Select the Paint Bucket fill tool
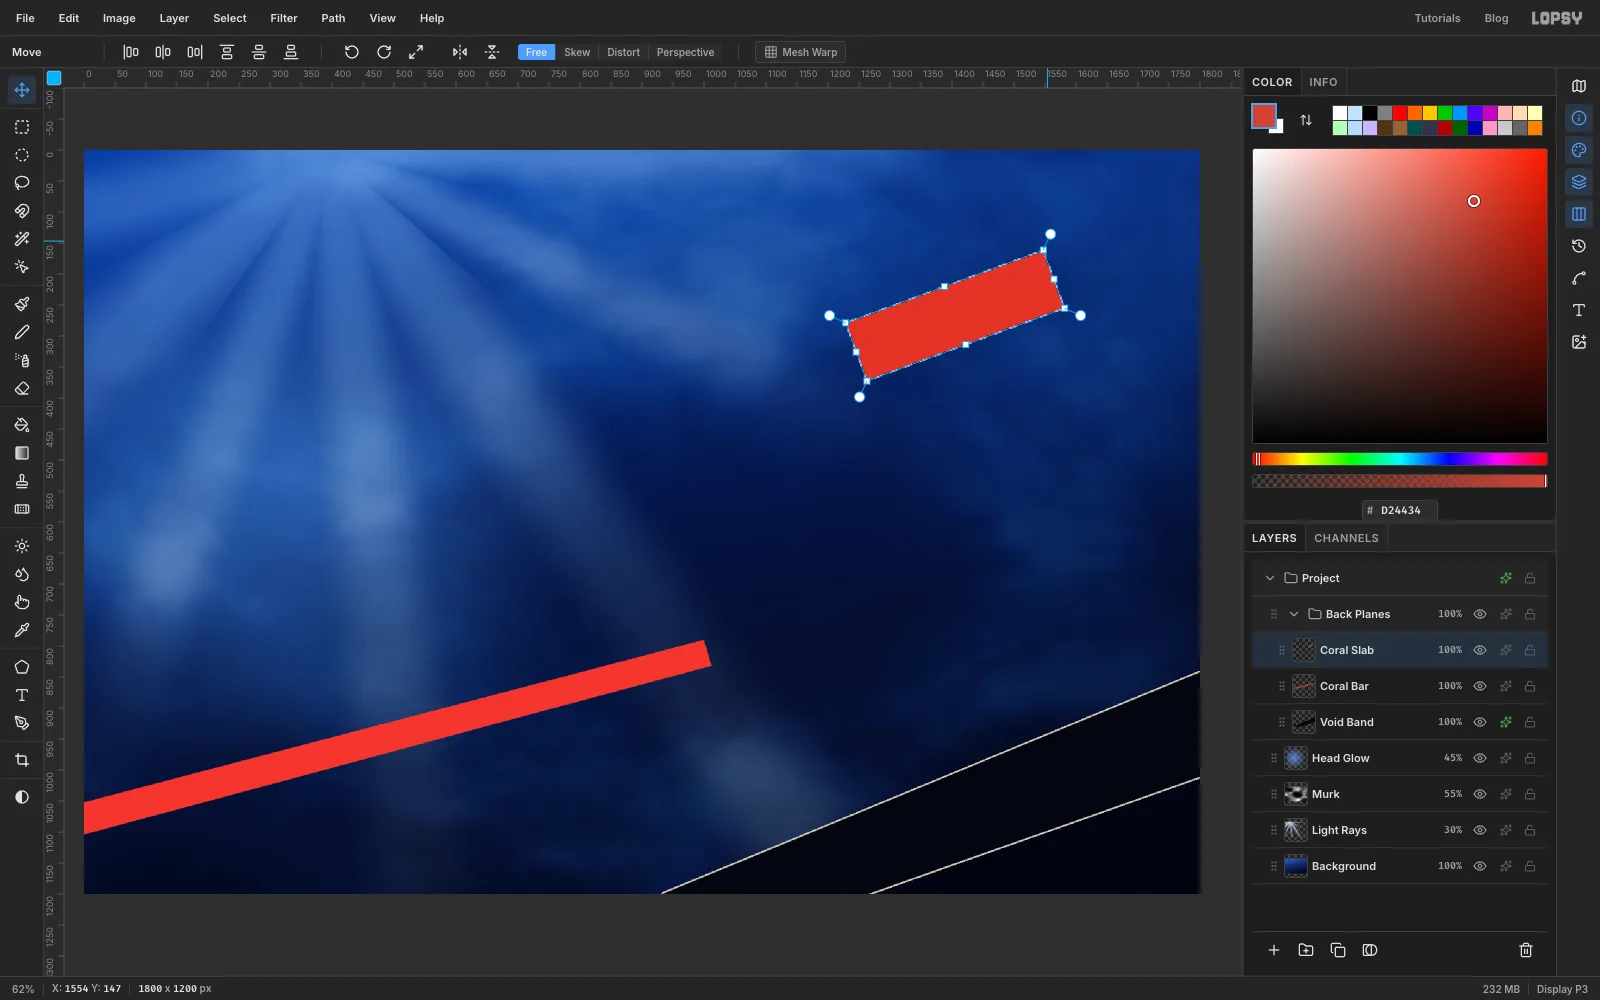 (x=22, y=425)
